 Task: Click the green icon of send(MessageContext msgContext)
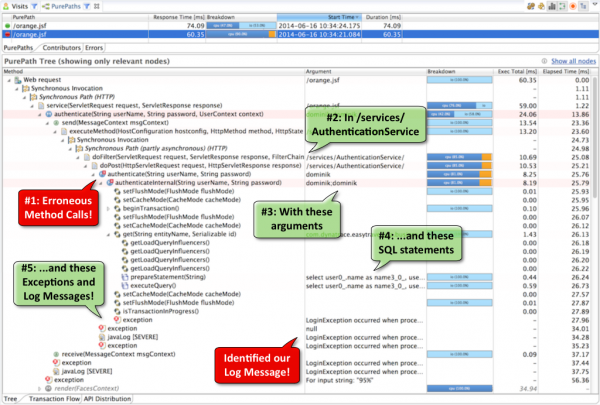[56, 123]
